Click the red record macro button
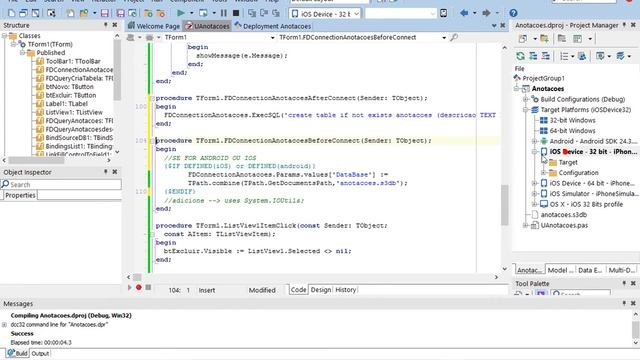Viewport: 640px width, 360px height. tap(139, 287)
